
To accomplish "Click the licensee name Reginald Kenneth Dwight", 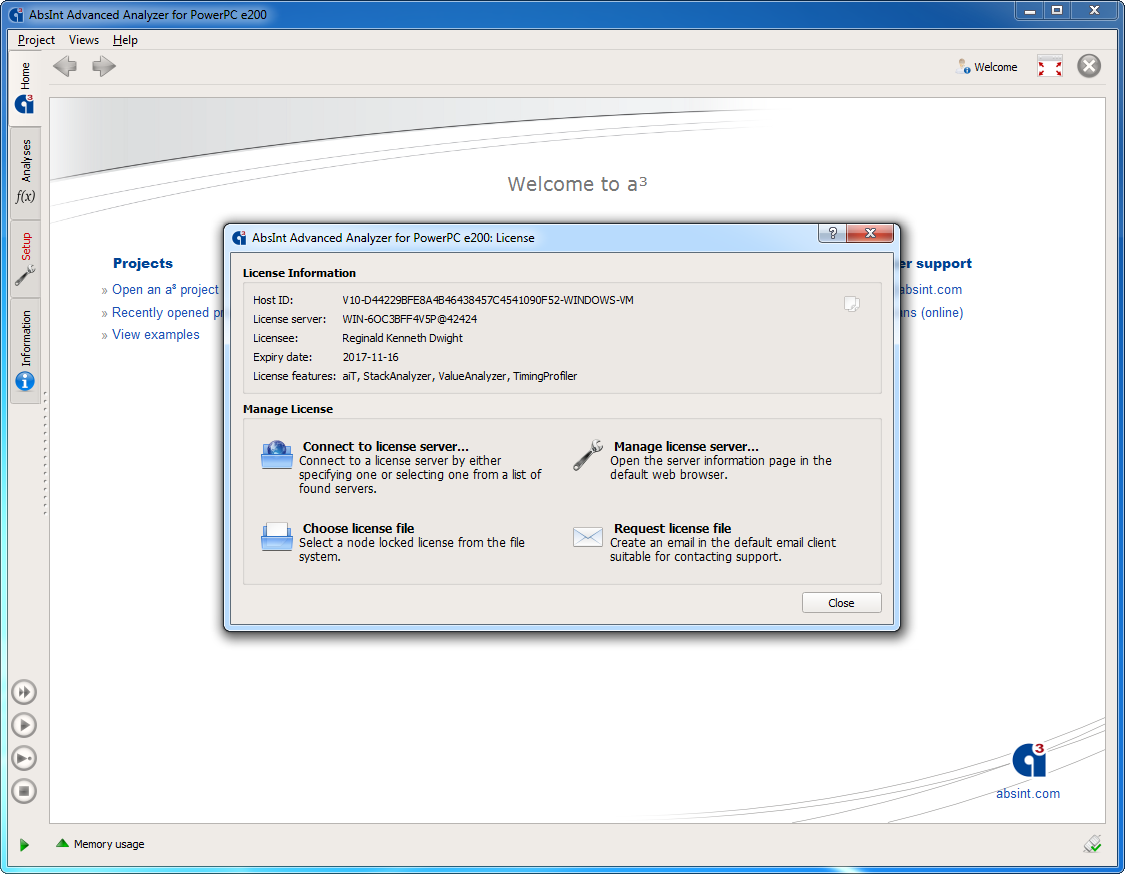I will coord(402,339).
